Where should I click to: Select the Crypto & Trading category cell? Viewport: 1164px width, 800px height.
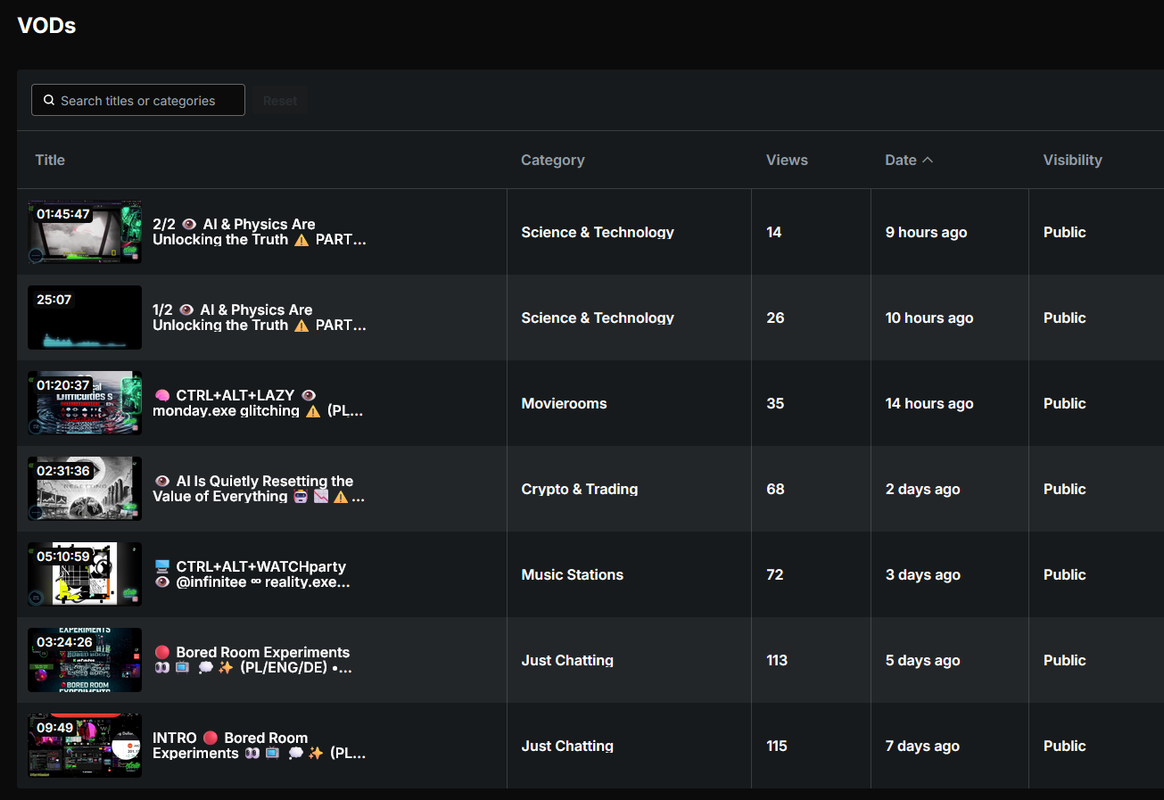click(579, 489)
